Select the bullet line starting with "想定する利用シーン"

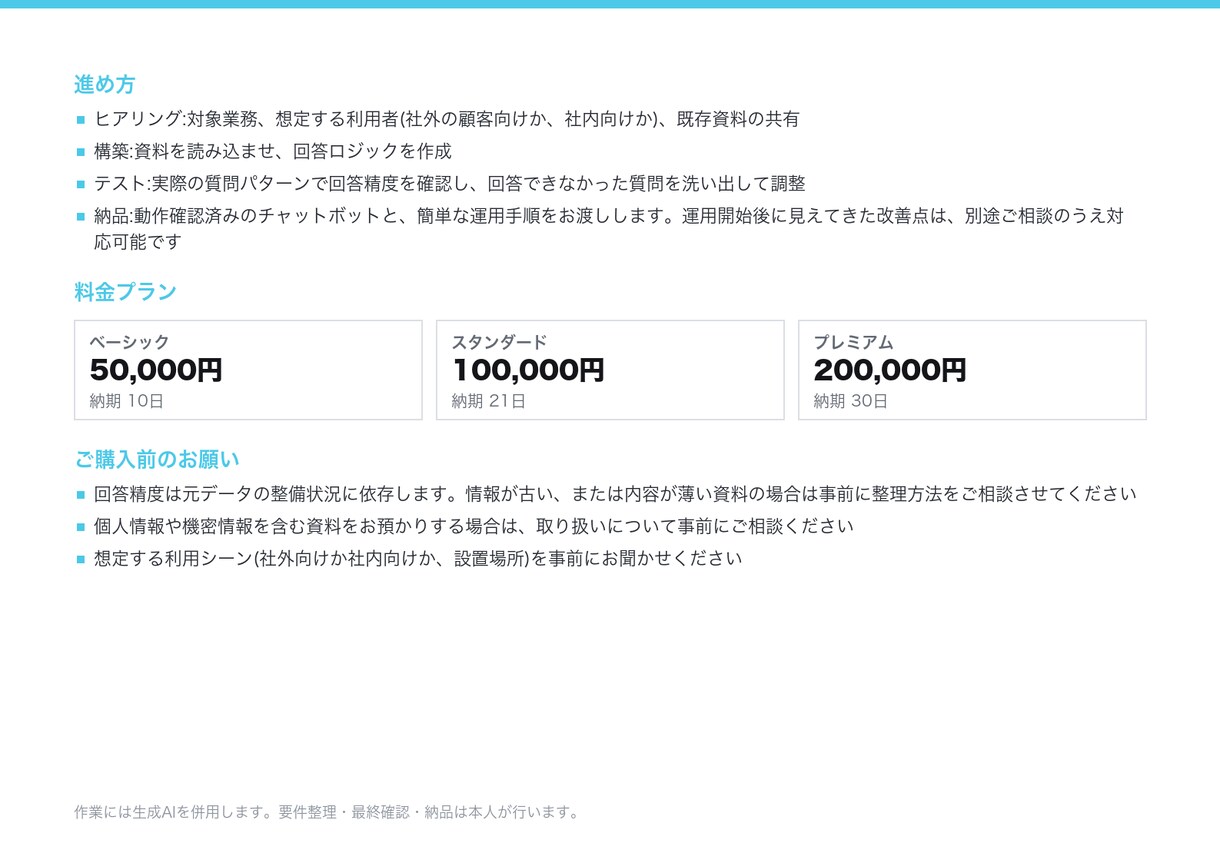click(x=418, y=558)
